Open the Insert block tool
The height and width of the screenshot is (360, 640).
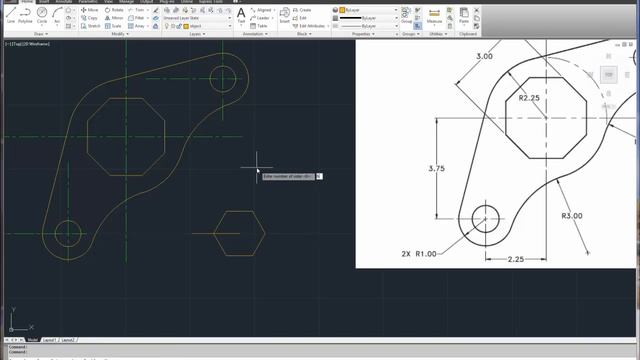(x=284, y=16)
